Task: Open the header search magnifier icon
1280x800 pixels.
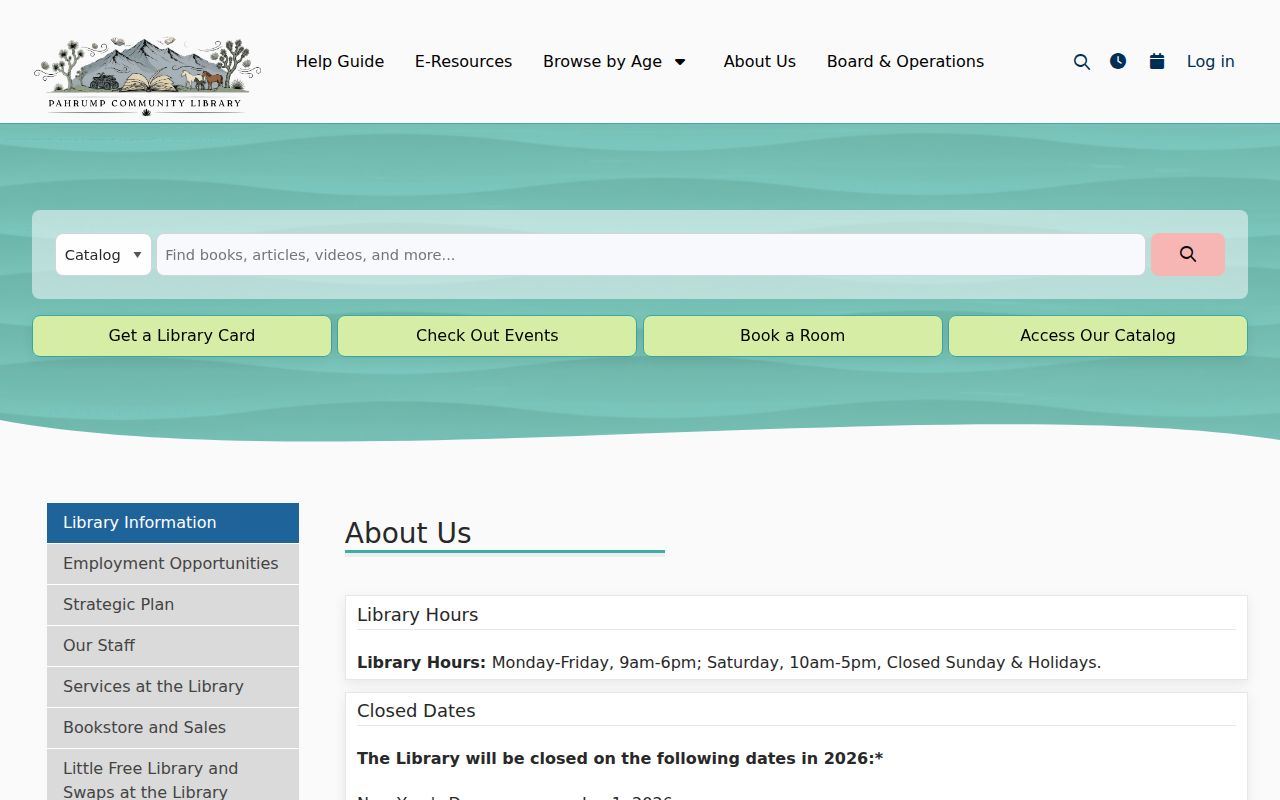Action: point(1082,62)
